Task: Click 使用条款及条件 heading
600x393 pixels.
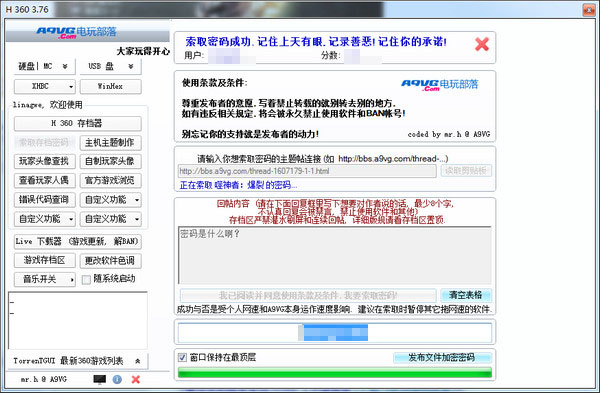Action: click(x=214, y=83)
